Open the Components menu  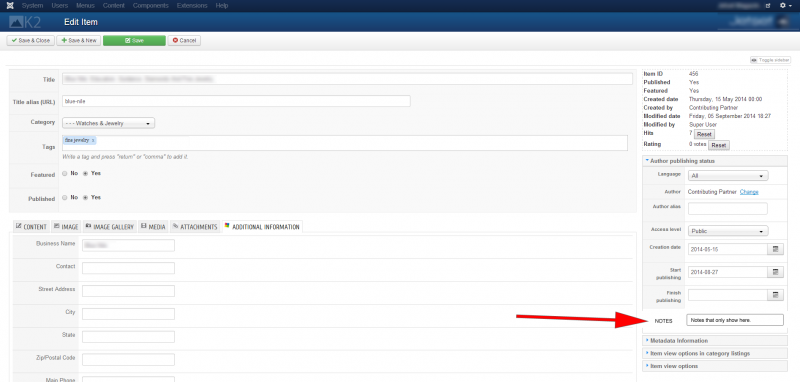click(x=151, y=6)
